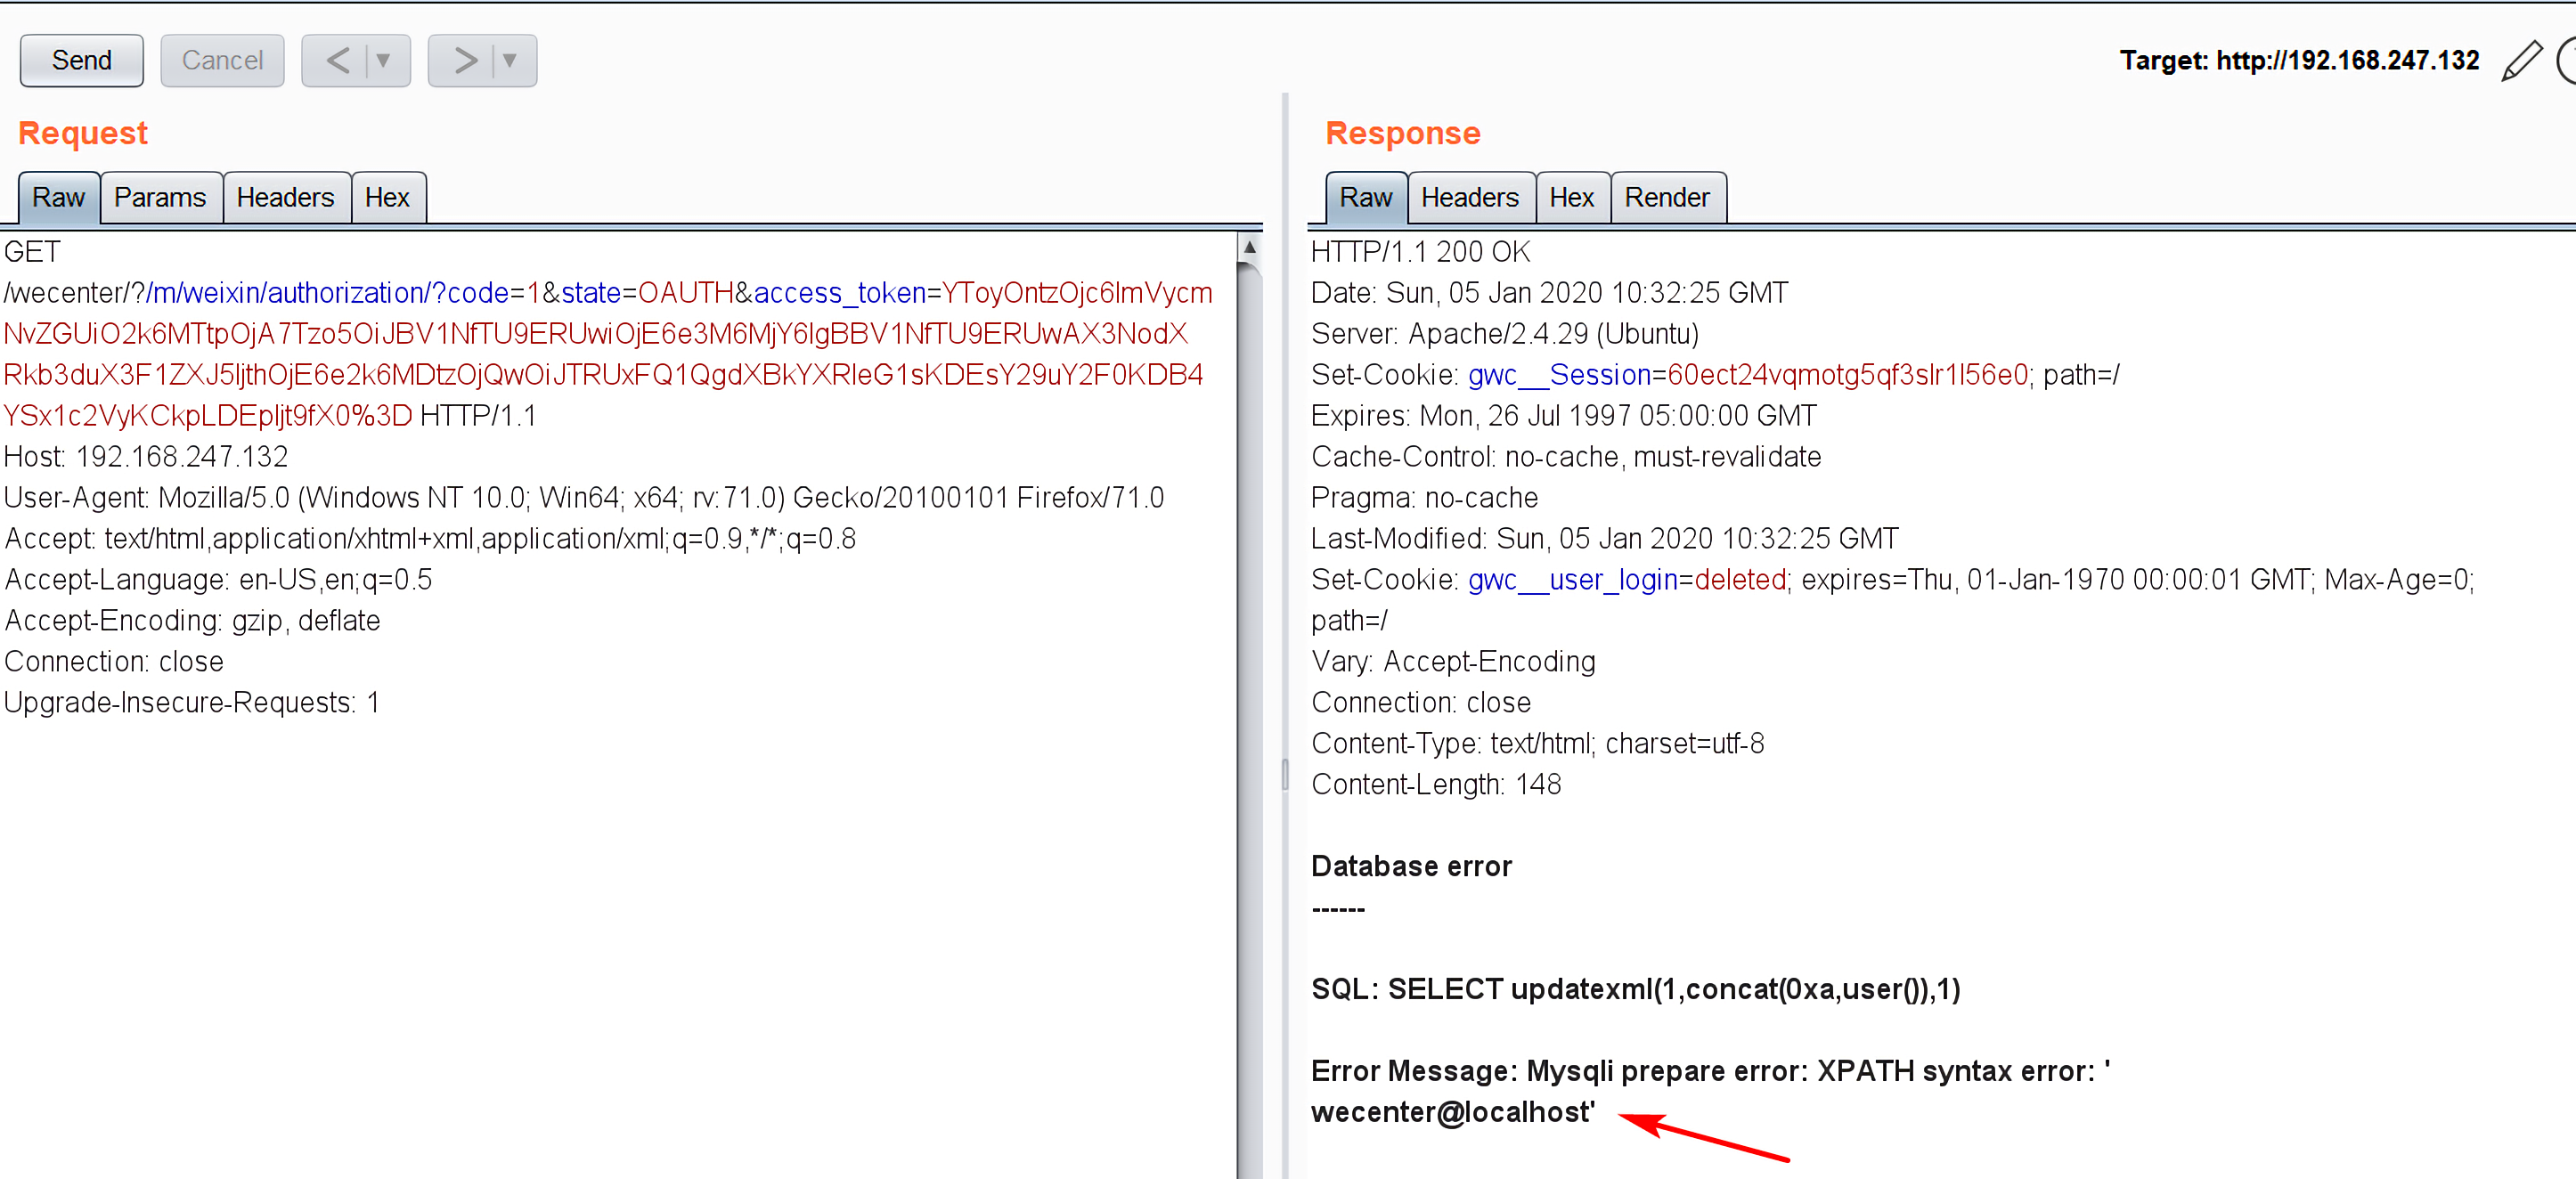Image resolution: width=2576 pixels, height=1179 pixels.
Task: Select the Response Raw tab
Action: (x=1366, y=198)
